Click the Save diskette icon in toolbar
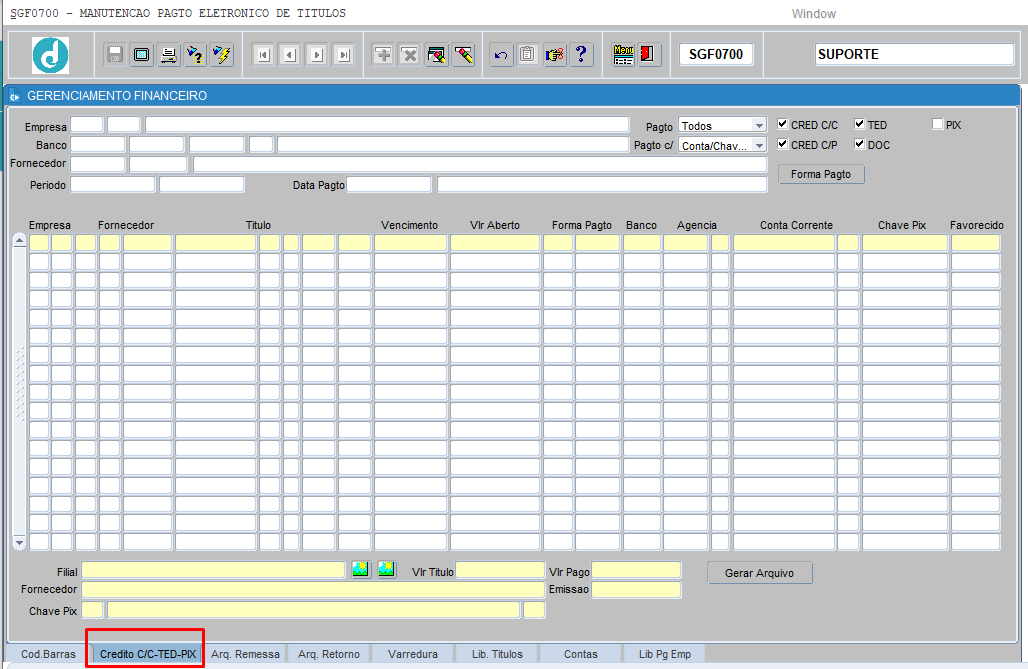This screenshot has height=669, width=1028. [115, 55]
